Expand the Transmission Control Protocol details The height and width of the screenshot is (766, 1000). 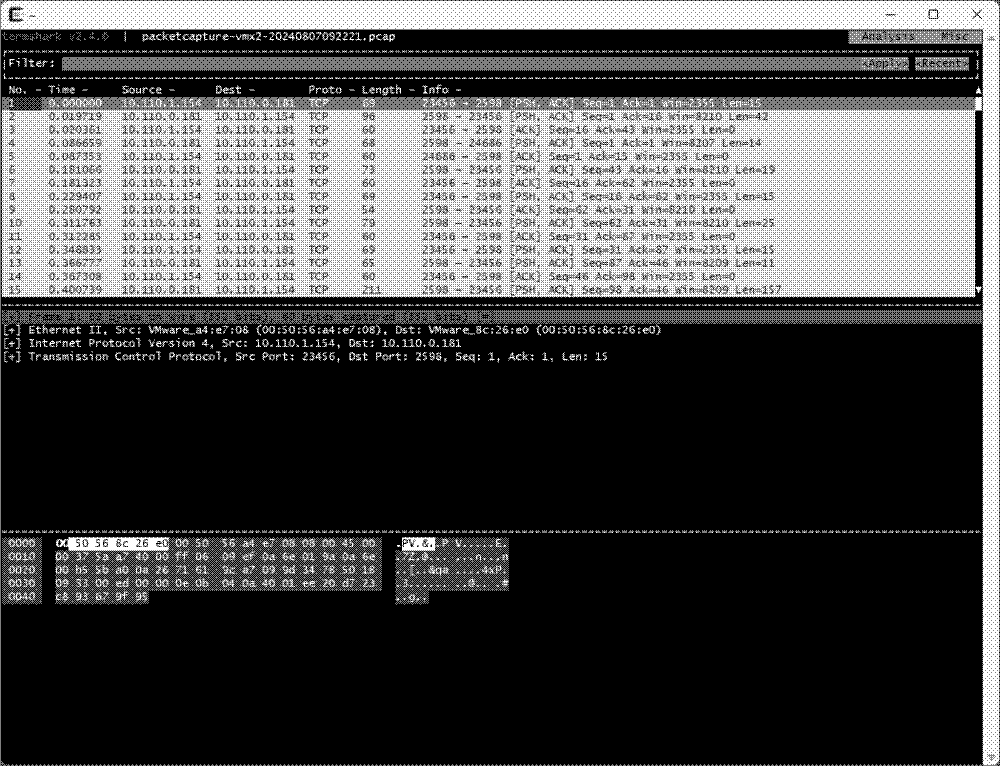coord(12,356)
